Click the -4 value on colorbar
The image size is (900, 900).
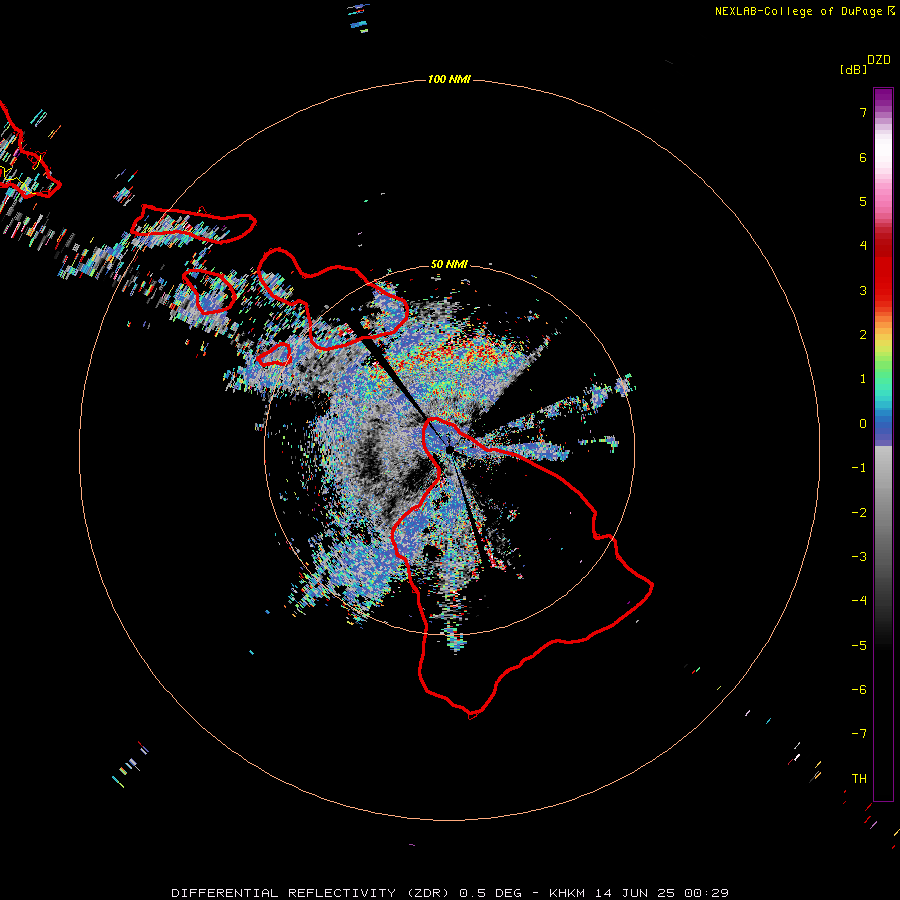(x=859, y=600)
